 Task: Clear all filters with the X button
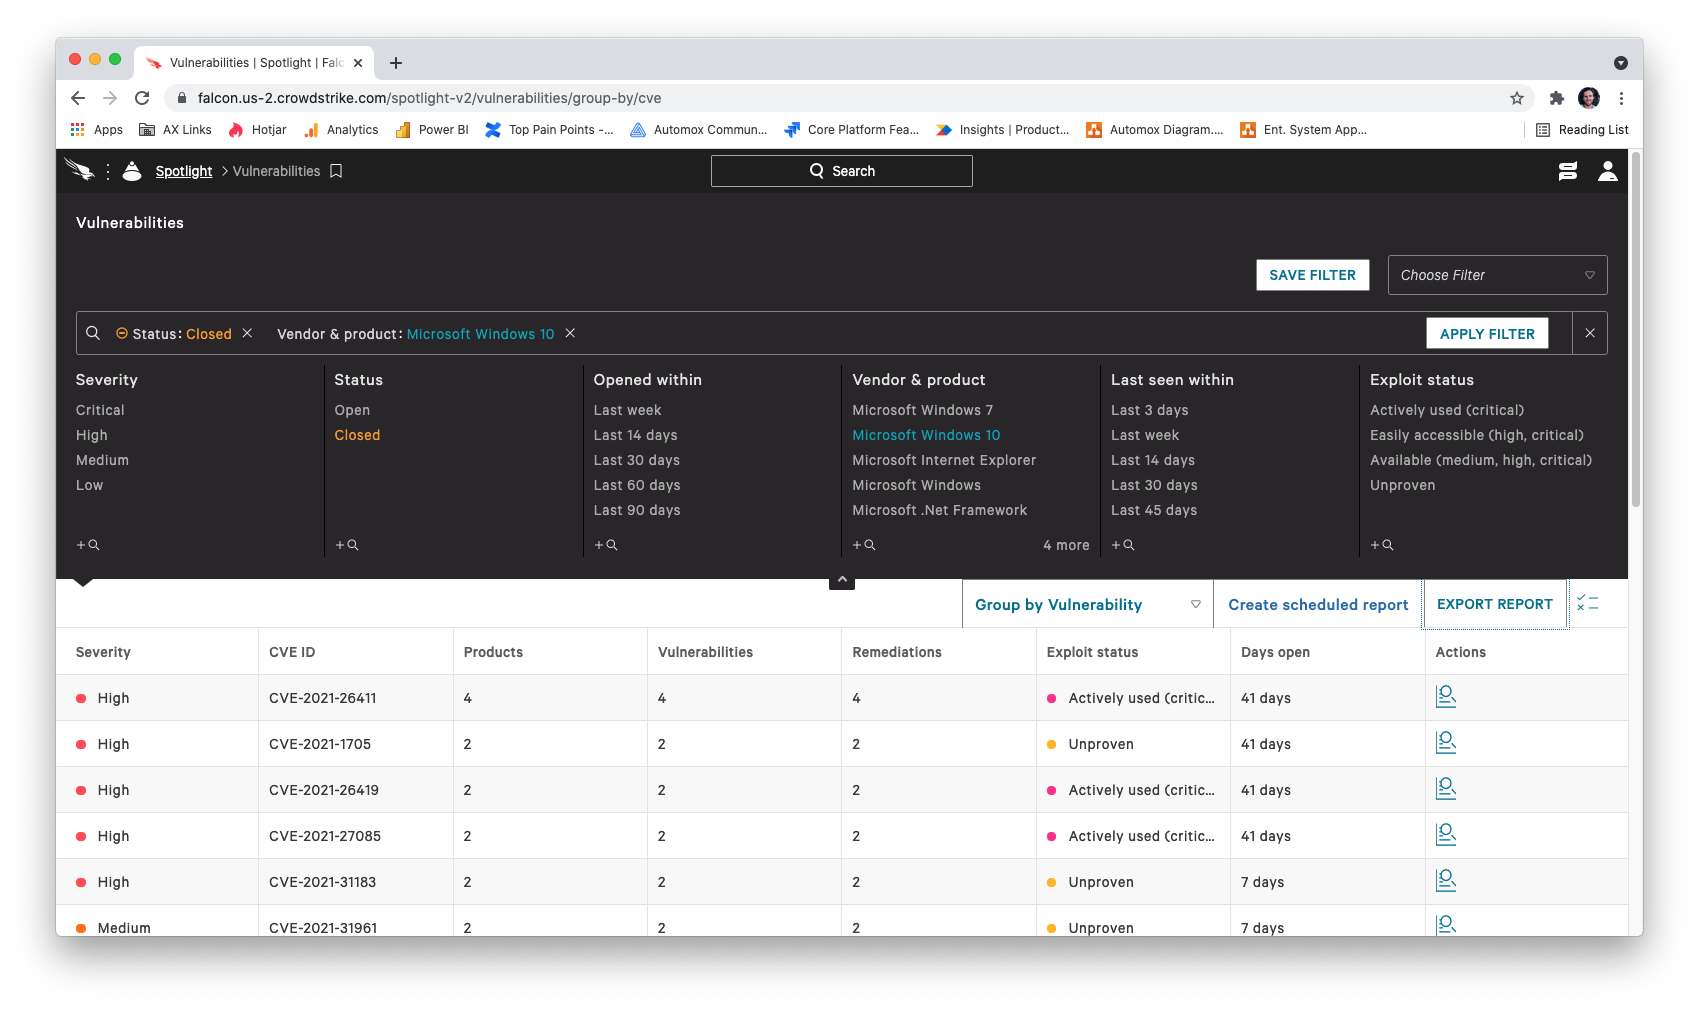pos(1590,333)
